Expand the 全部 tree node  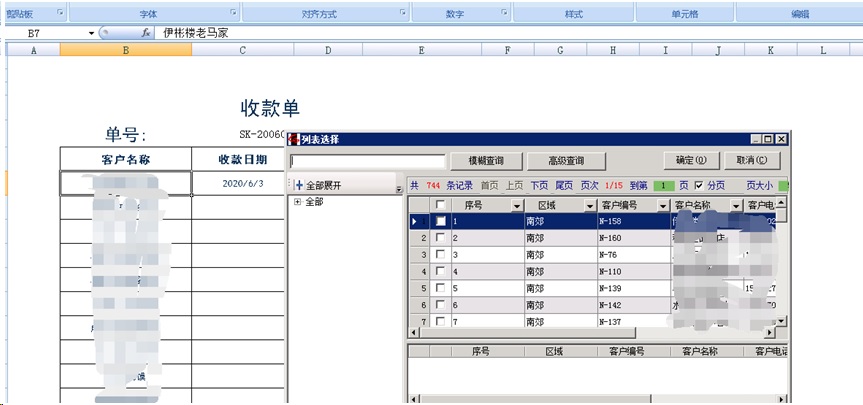(297, 202)
